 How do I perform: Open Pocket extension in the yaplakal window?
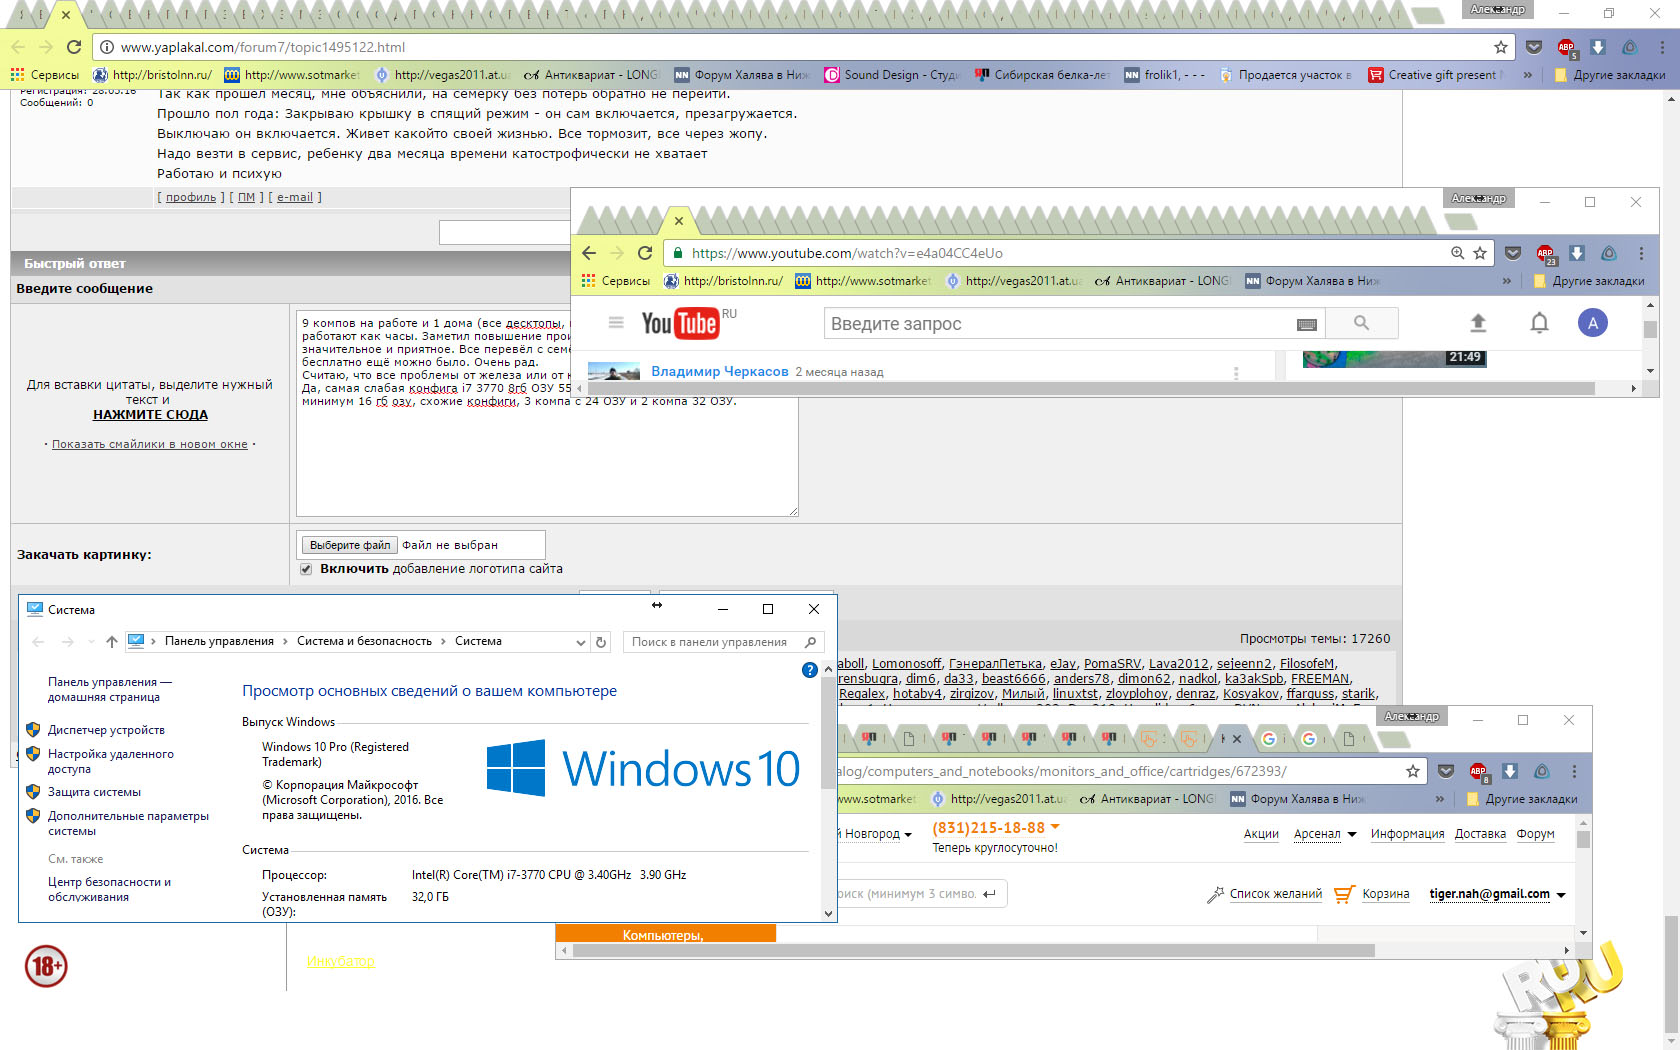(1534, 47)
